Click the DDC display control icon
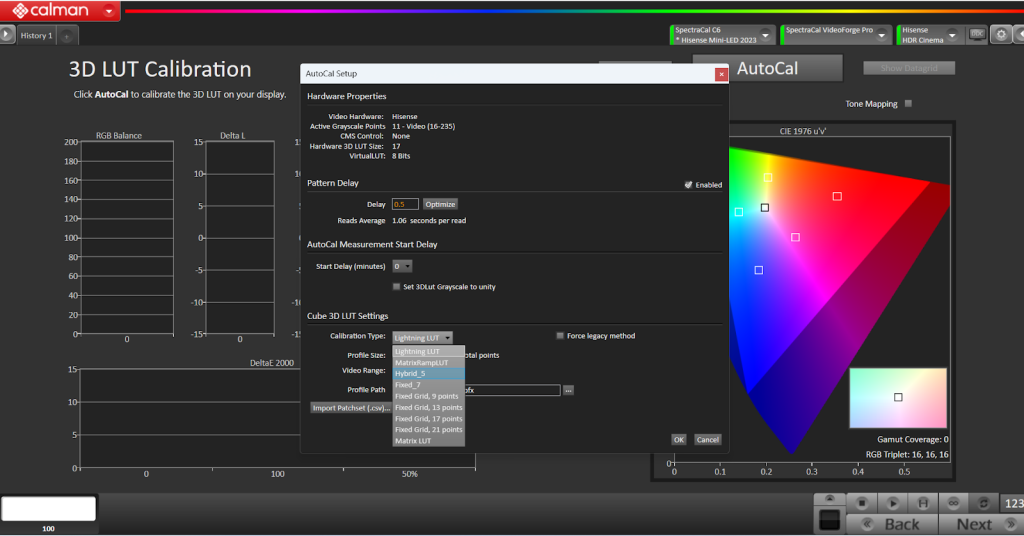Viewport: 1024px width, 536px height. tap(977, 34)
